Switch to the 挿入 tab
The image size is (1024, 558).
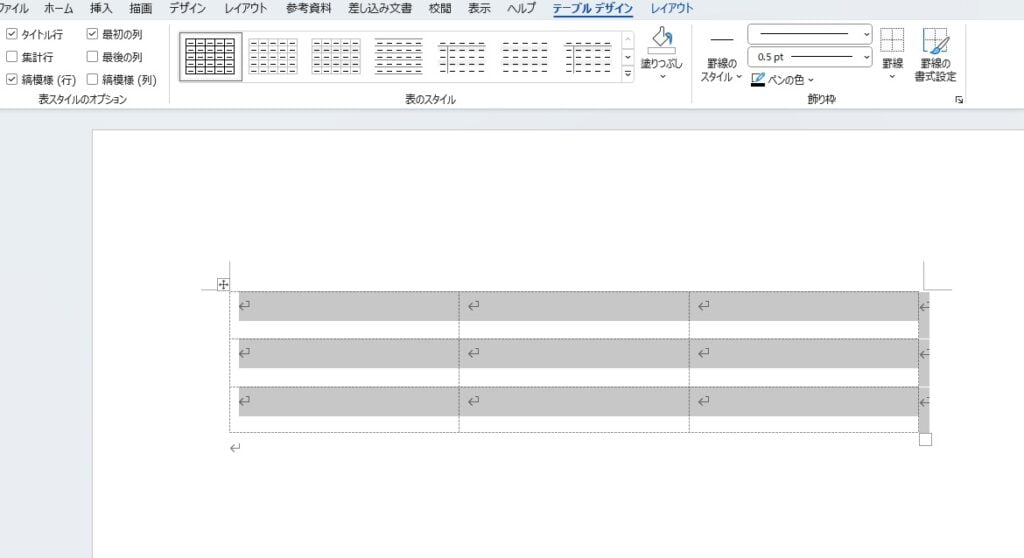pos(101,8)
